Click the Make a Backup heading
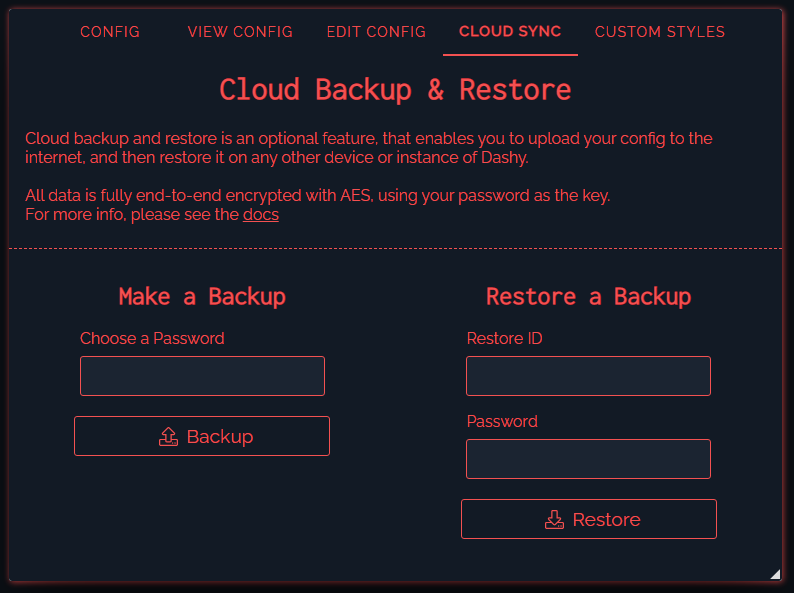The width and height of the screenshot is (794, 593). 202,297
